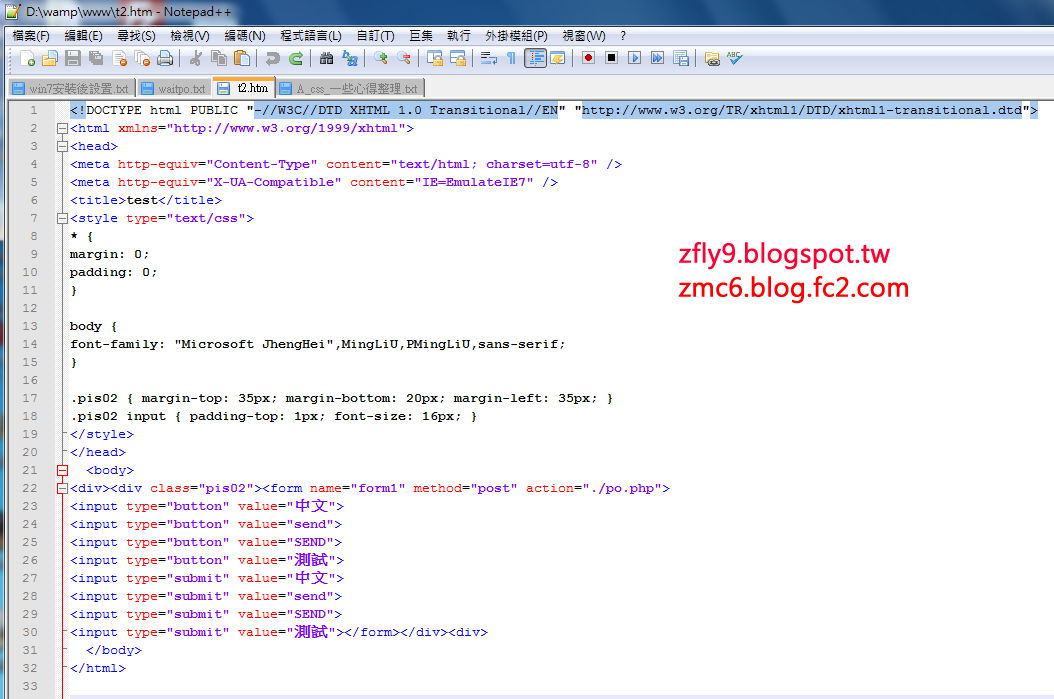
Task: Click the Save recorded macro icon
Action: (680, 58)
